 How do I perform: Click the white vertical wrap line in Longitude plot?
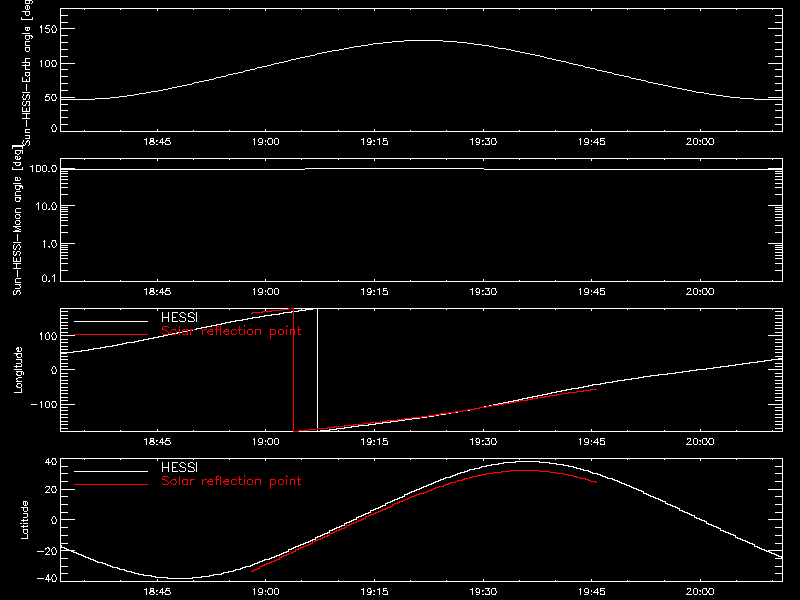click(x=317, y=368)
